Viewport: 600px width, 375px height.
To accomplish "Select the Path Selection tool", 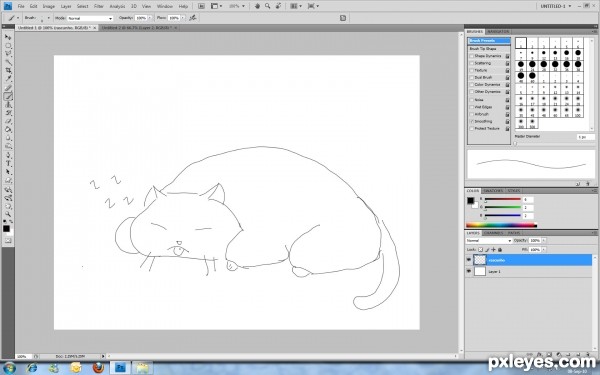I will pos(8,172).
